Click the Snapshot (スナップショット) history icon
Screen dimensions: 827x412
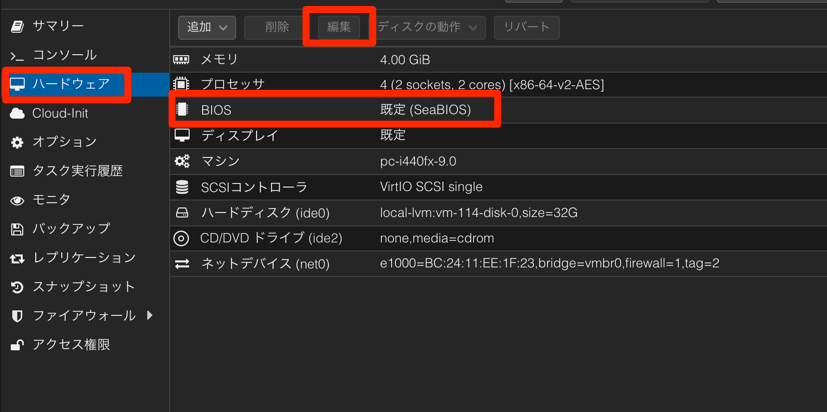(x=17, y=287)
